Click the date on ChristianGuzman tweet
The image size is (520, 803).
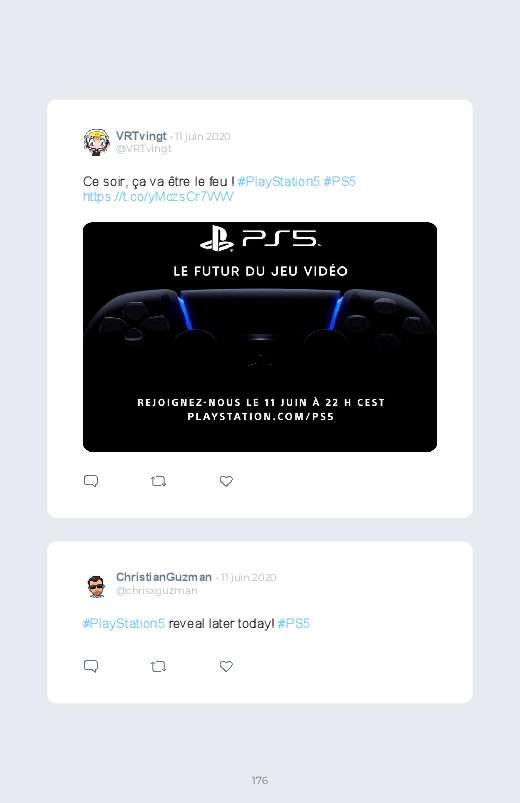[x=248, y=577]
